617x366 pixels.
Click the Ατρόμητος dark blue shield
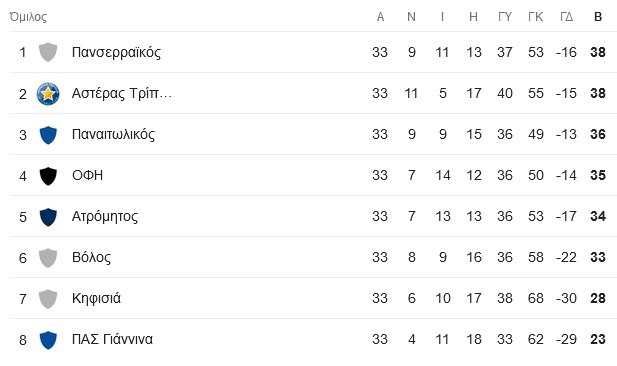tap(48, 217)
